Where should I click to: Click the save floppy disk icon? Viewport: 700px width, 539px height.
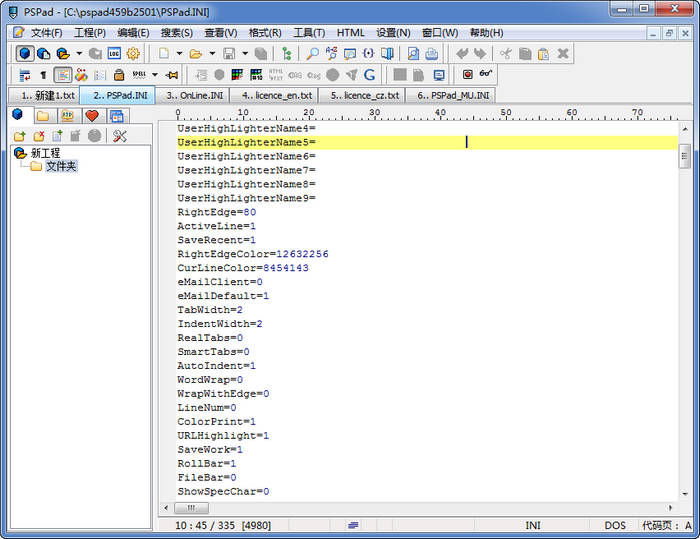coord(229,54)
